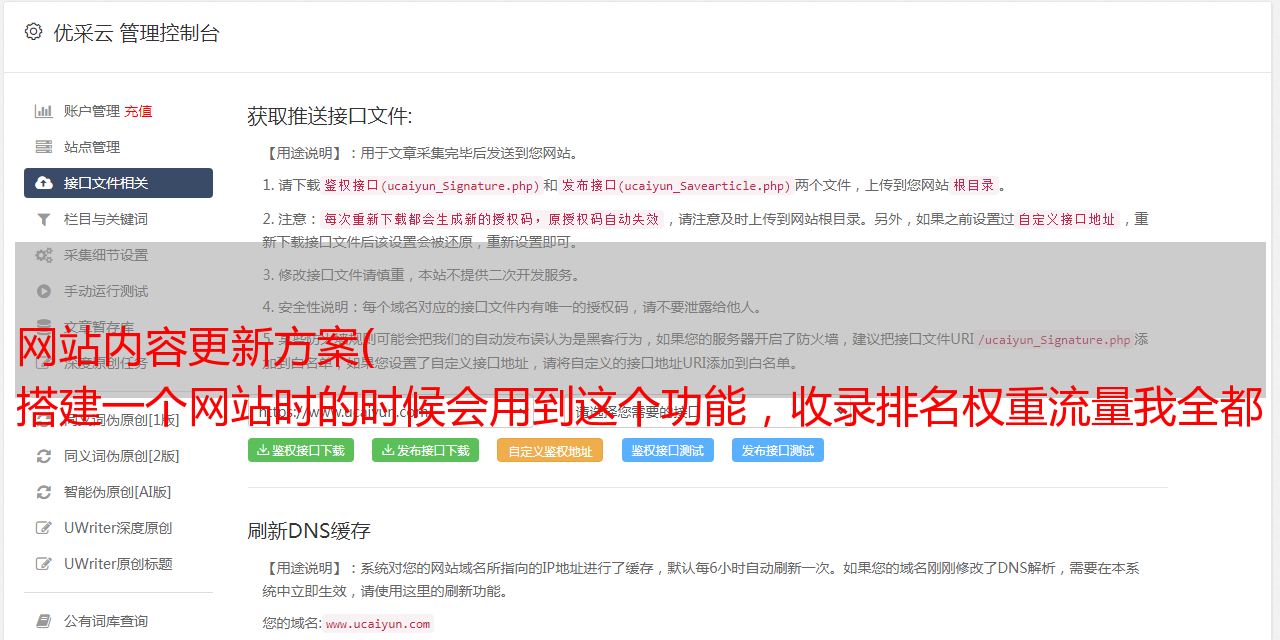The image size is (1280, 640).
Task: Click the refresh icon beside 同义词伪原创[2版]
Action: [44, 456]
